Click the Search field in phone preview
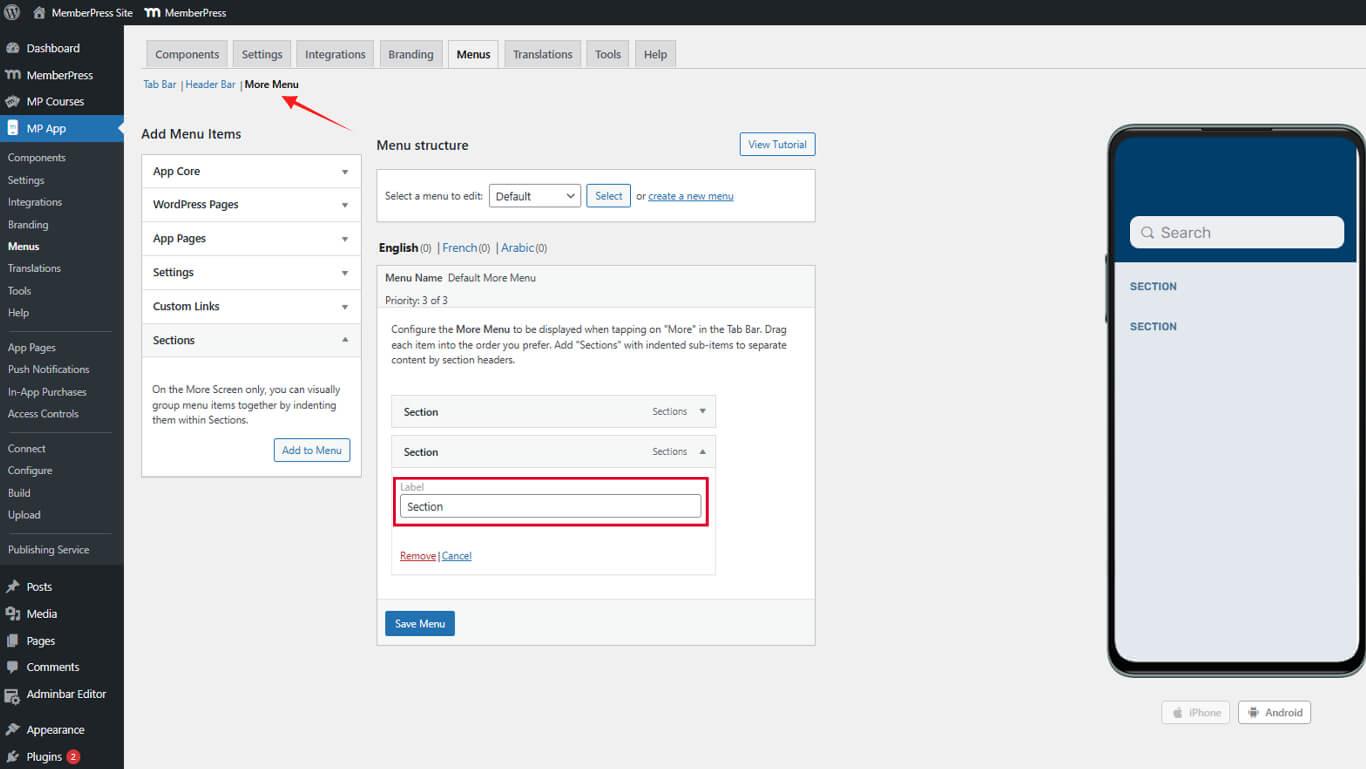 point(1236,233)
